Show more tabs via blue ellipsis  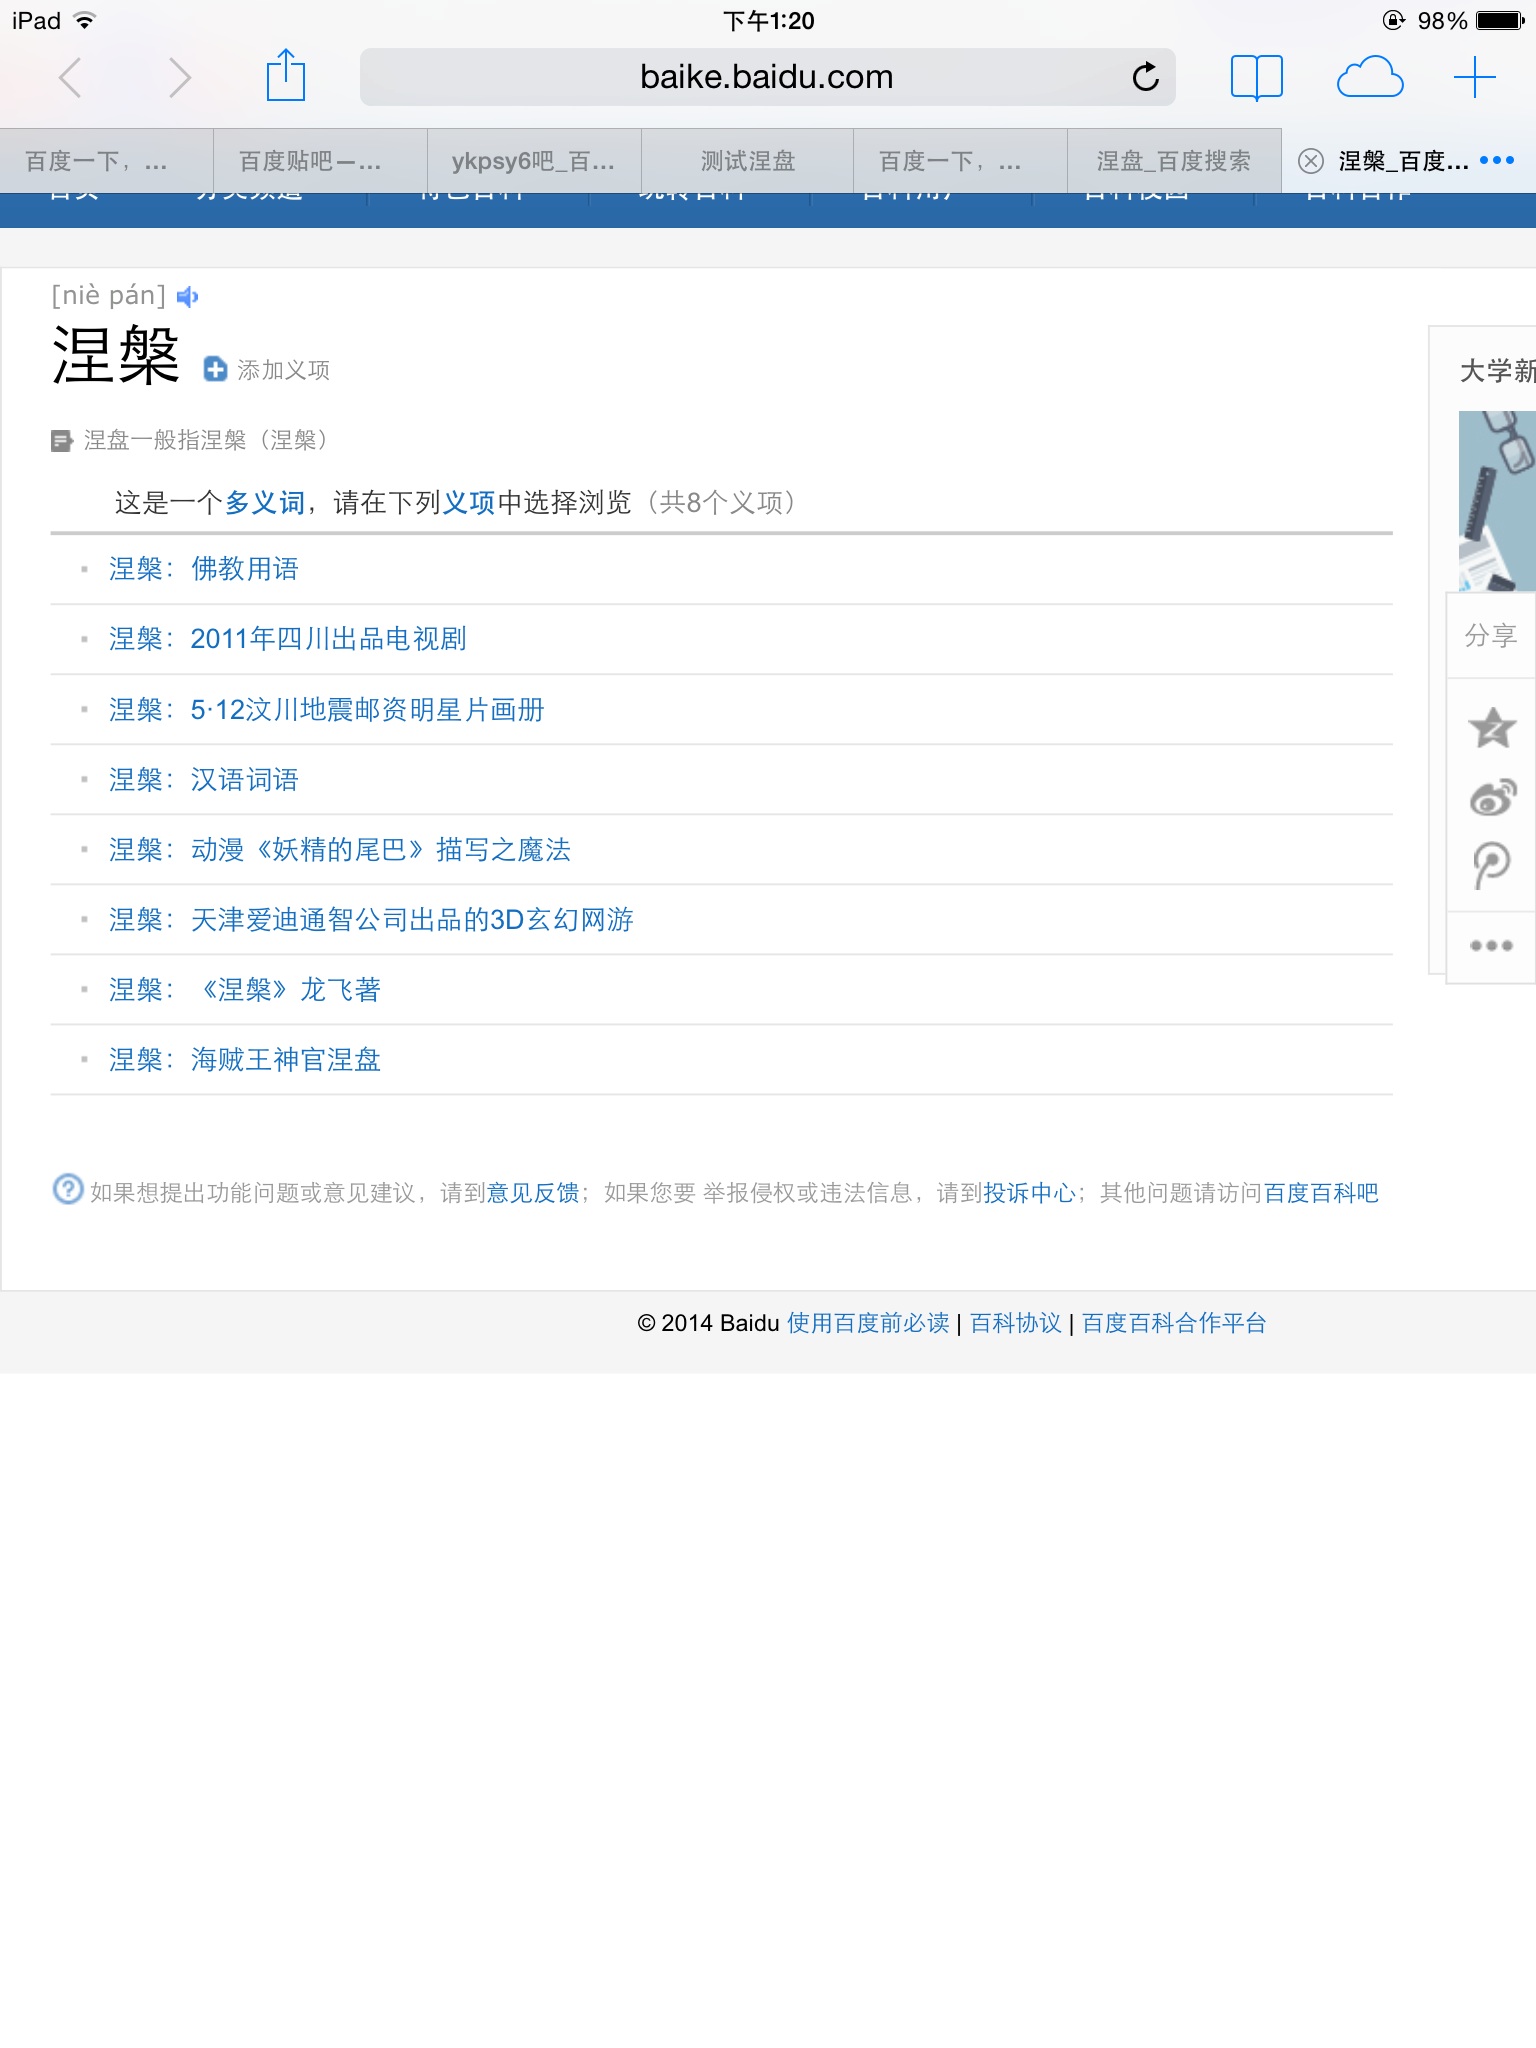1497,160
